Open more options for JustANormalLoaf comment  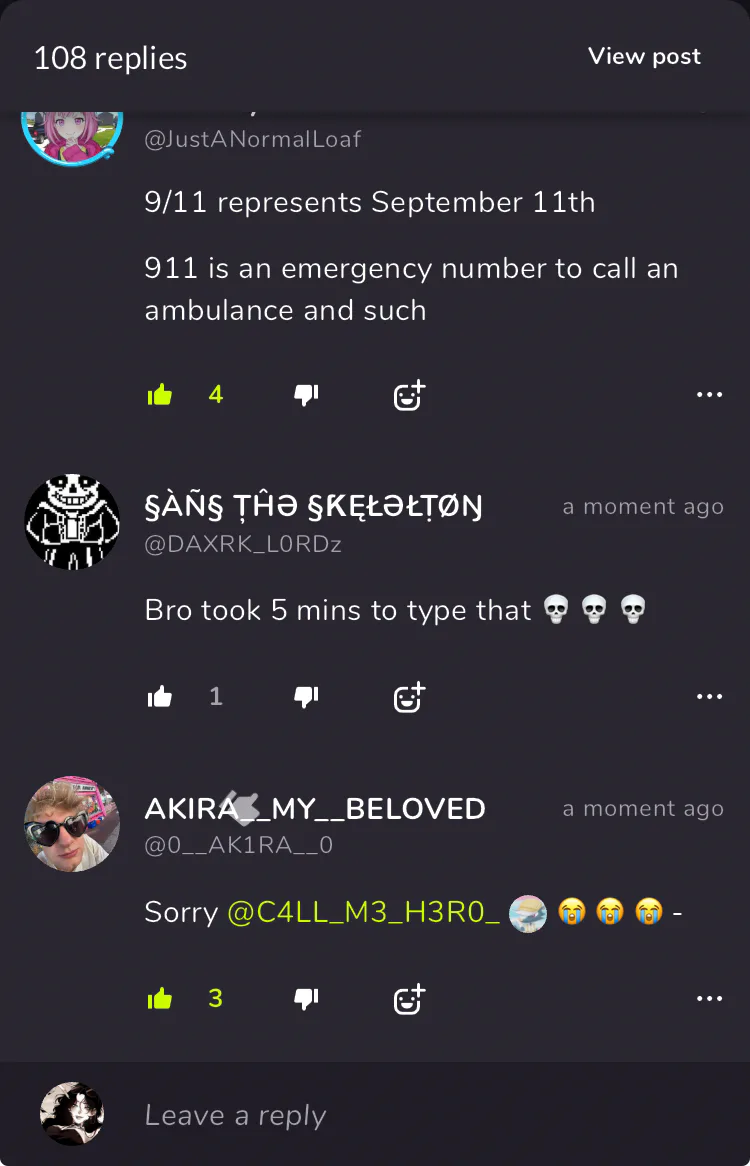[x=709, y=394]
